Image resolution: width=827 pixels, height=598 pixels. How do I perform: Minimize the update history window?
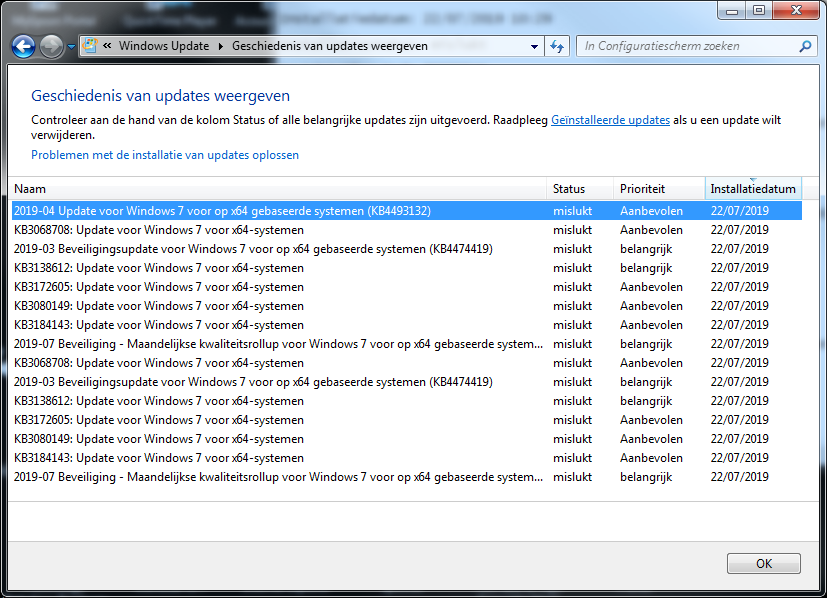(x=732, y=11)
